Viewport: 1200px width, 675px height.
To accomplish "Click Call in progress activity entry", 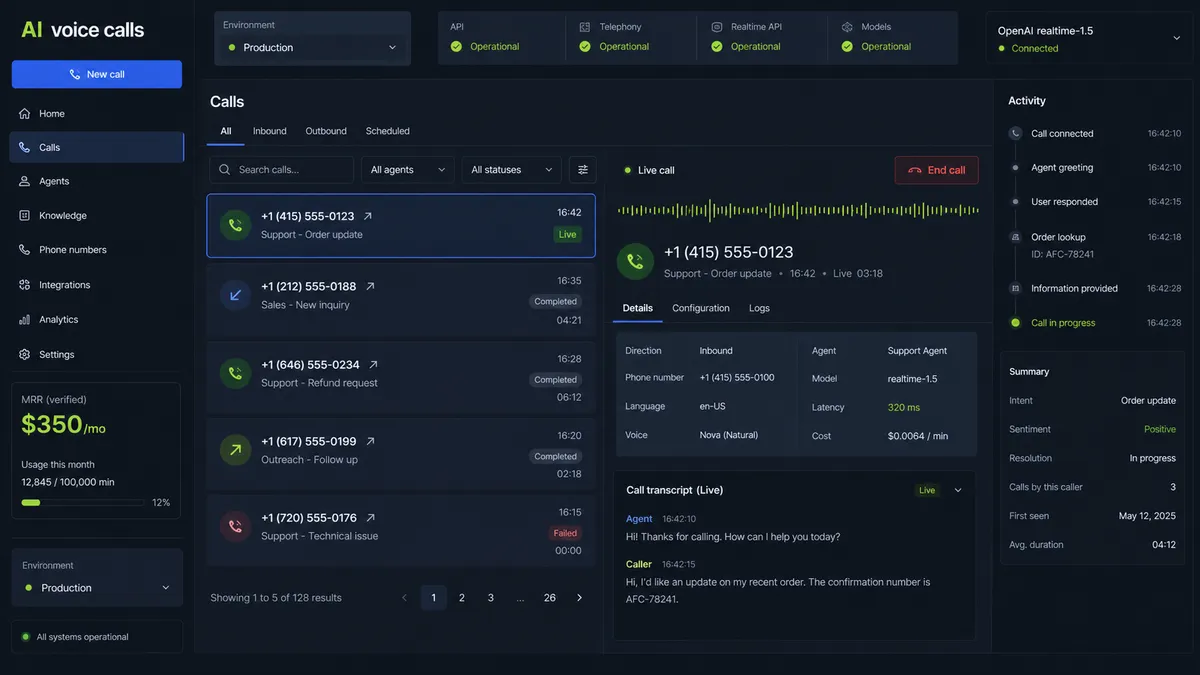I will click(x=1063, y=323).
